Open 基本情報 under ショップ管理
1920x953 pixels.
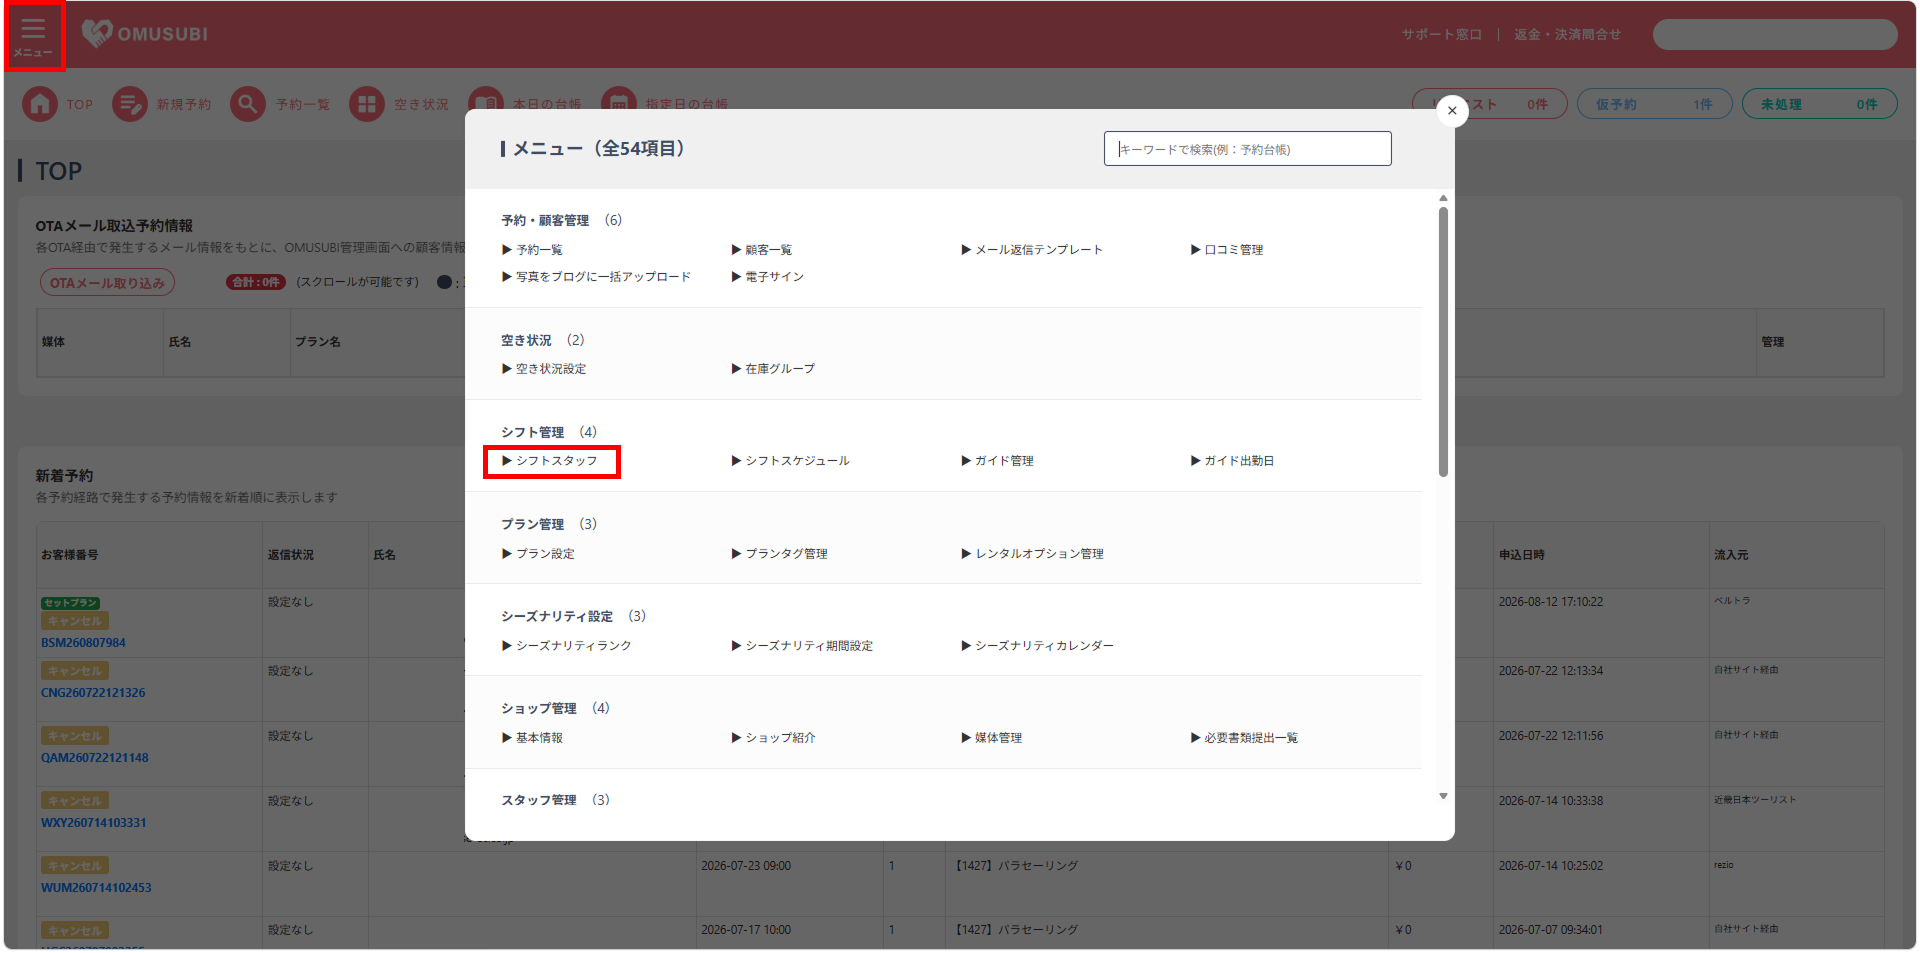[532, 738]
